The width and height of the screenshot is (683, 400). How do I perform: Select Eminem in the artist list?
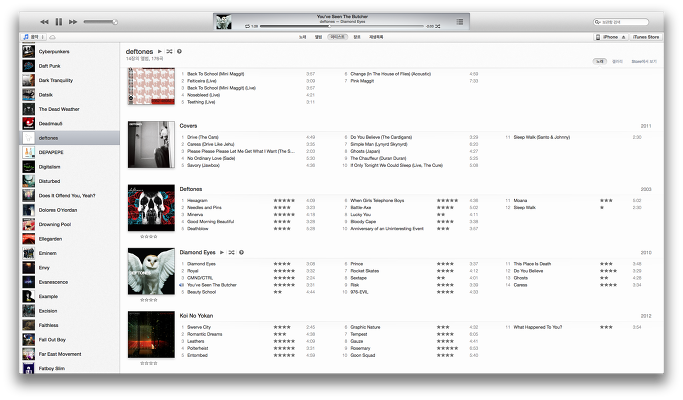pos(71,253)
